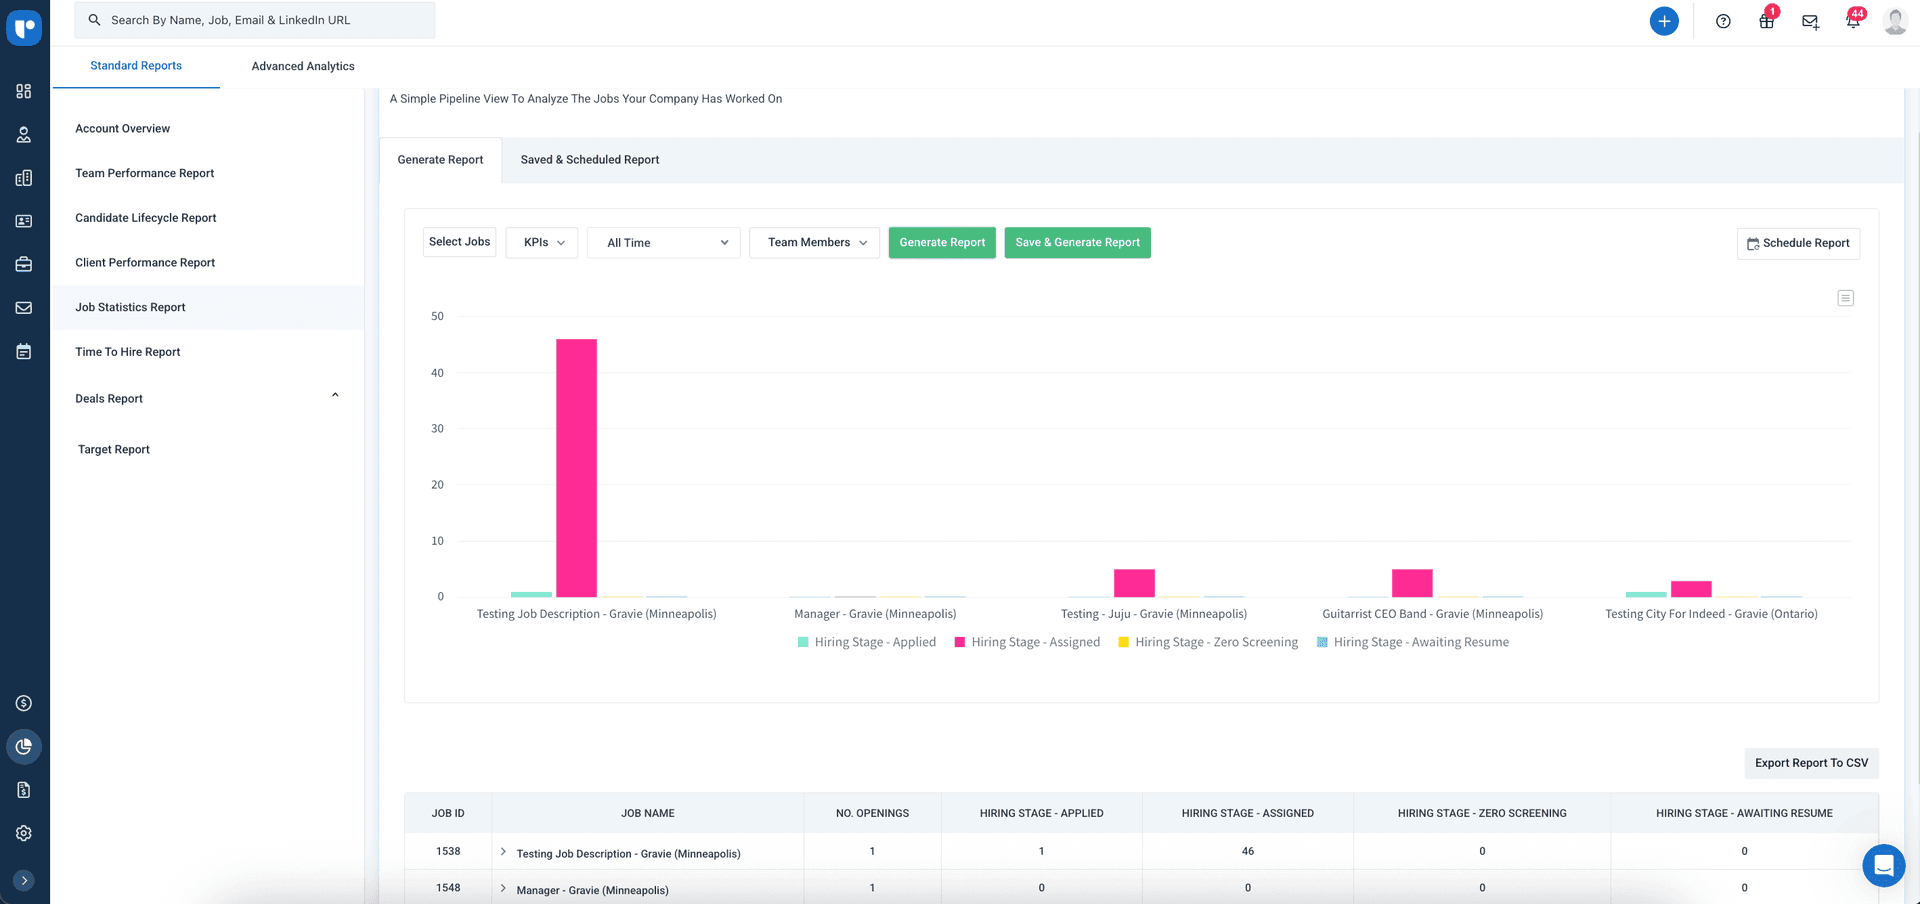Click the blue plus add button
Image resolution: width=1920 pixels, height=904 pixels.
click(1664, 21)
